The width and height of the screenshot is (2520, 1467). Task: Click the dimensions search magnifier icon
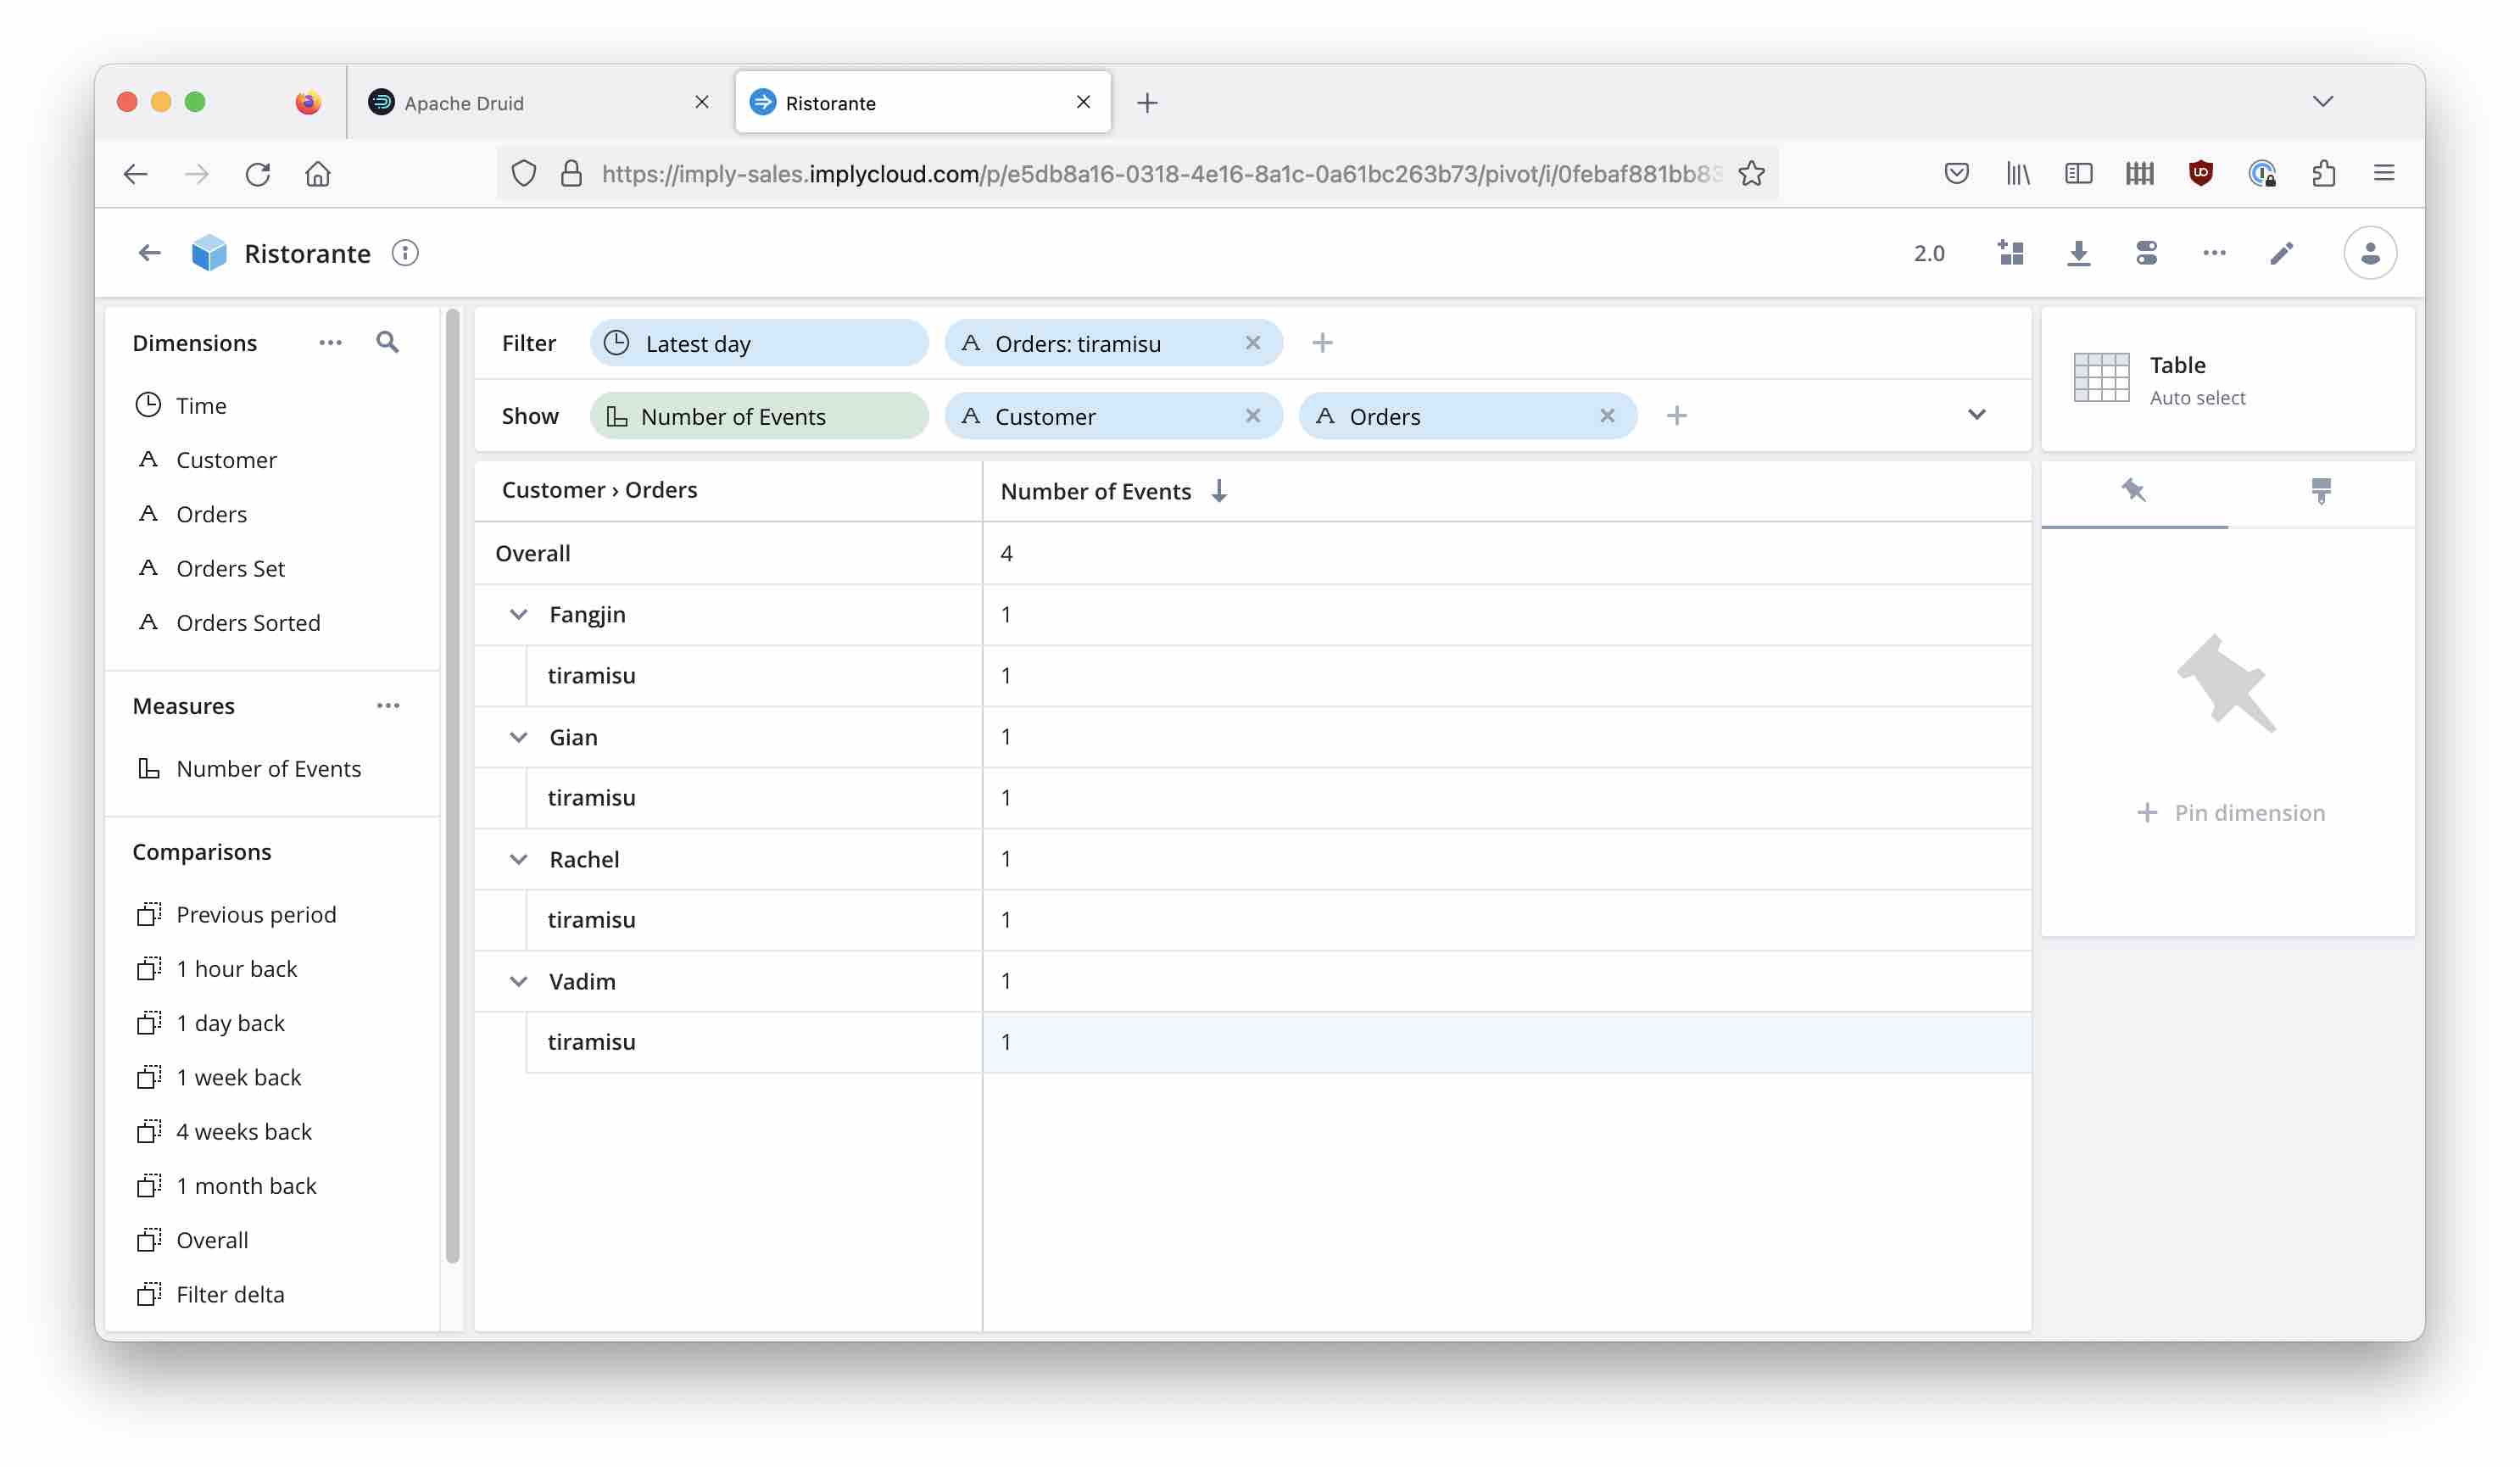(387, 343)
